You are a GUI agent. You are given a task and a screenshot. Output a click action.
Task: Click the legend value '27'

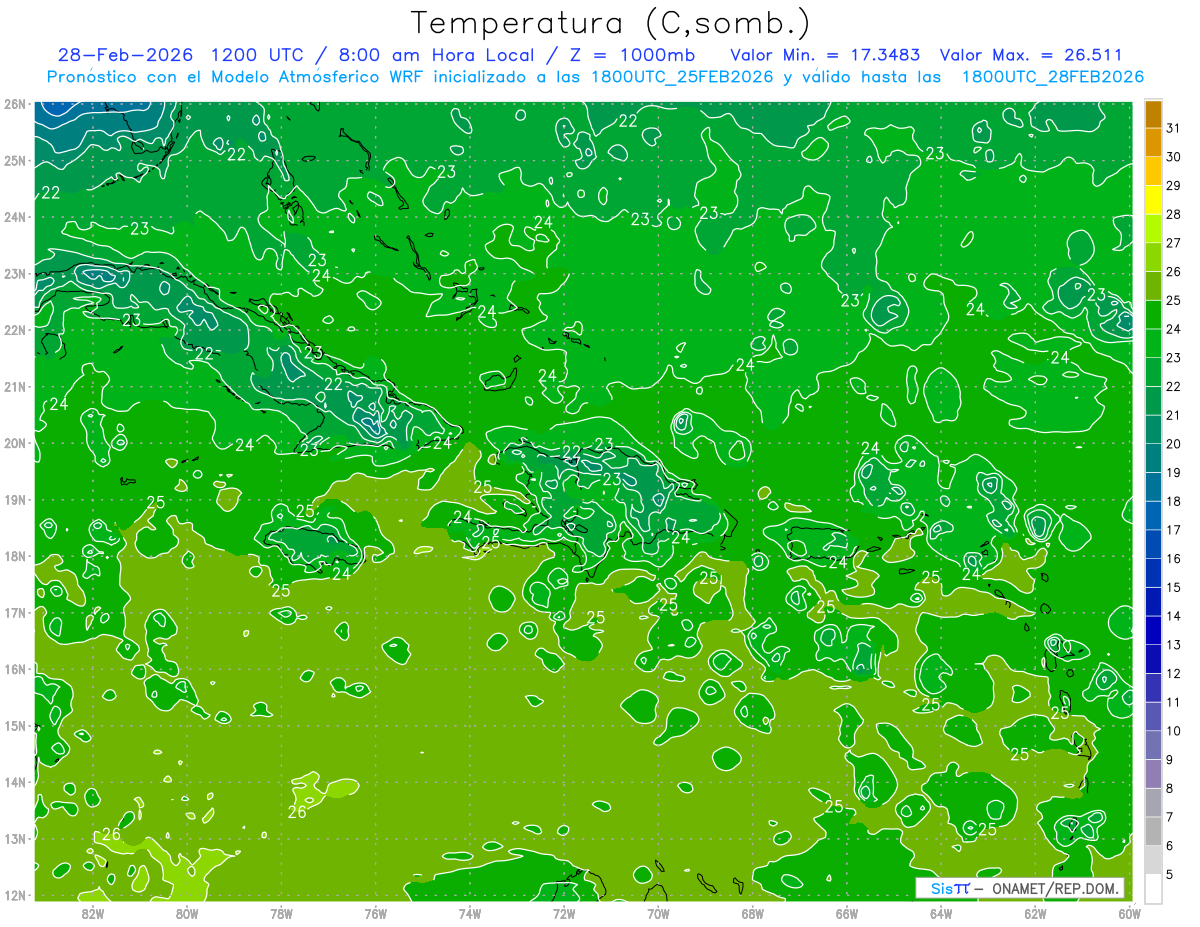pyautogui.click(x=1174, y=243)
